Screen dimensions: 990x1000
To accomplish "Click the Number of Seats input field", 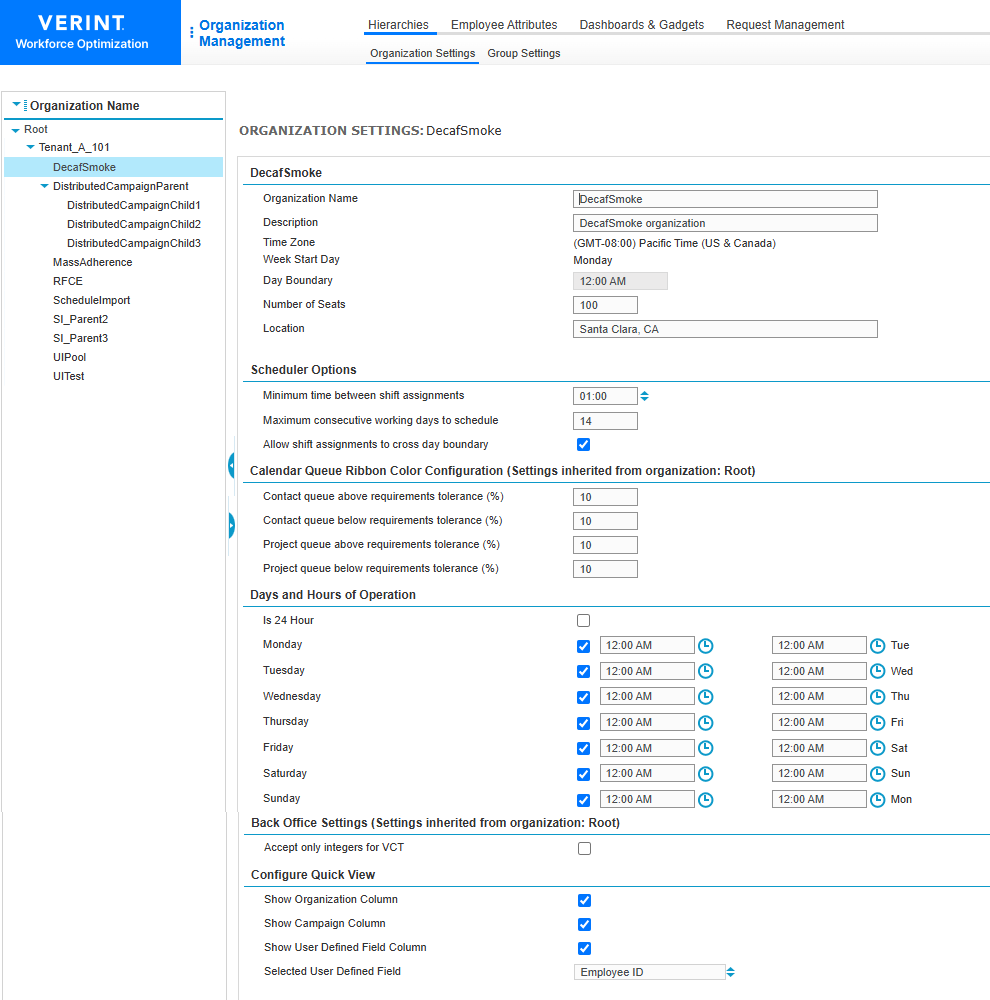I will pos(604,304).
